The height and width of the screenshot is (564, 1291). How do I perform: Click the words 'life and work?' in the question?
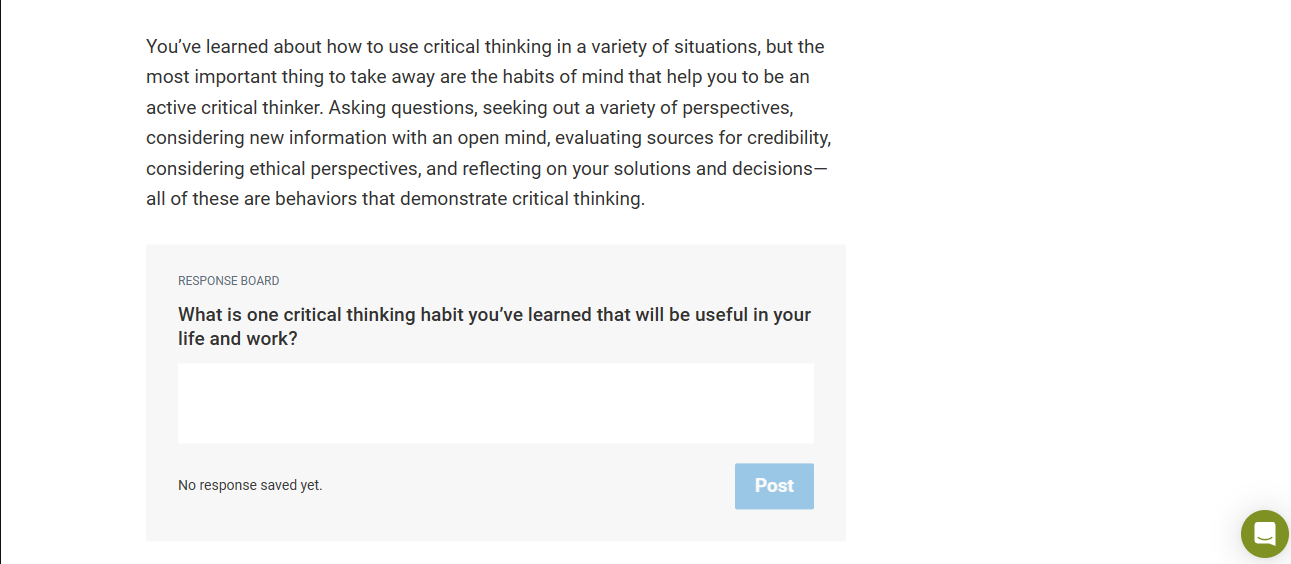(238, 339)
